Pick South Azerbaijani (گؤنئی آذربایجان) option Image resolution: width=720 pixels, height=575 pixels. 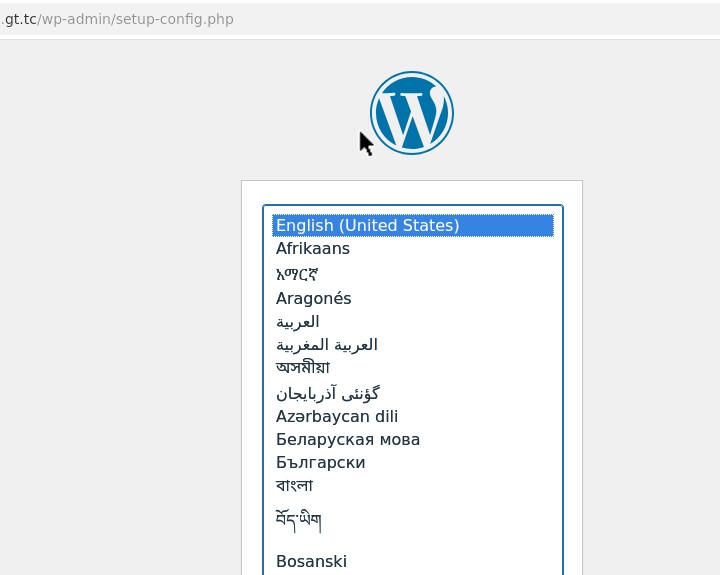(328, 393)
